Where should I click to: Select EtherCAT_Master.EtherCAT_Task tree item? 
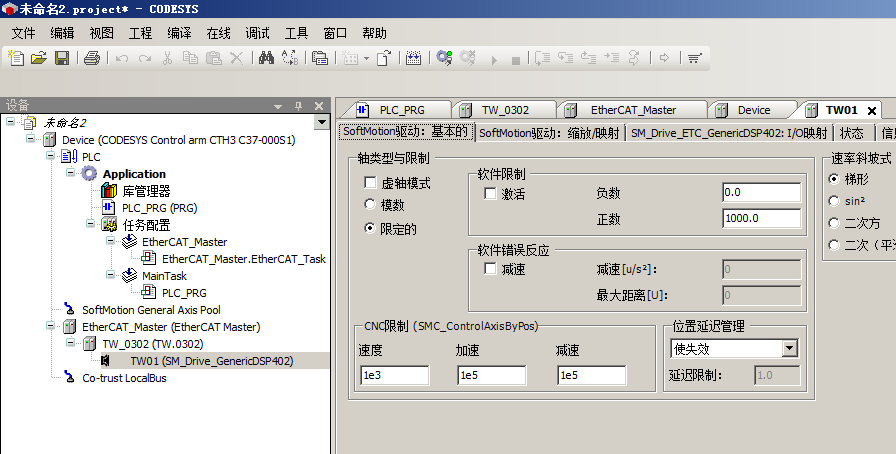click(x=243, y=258)
